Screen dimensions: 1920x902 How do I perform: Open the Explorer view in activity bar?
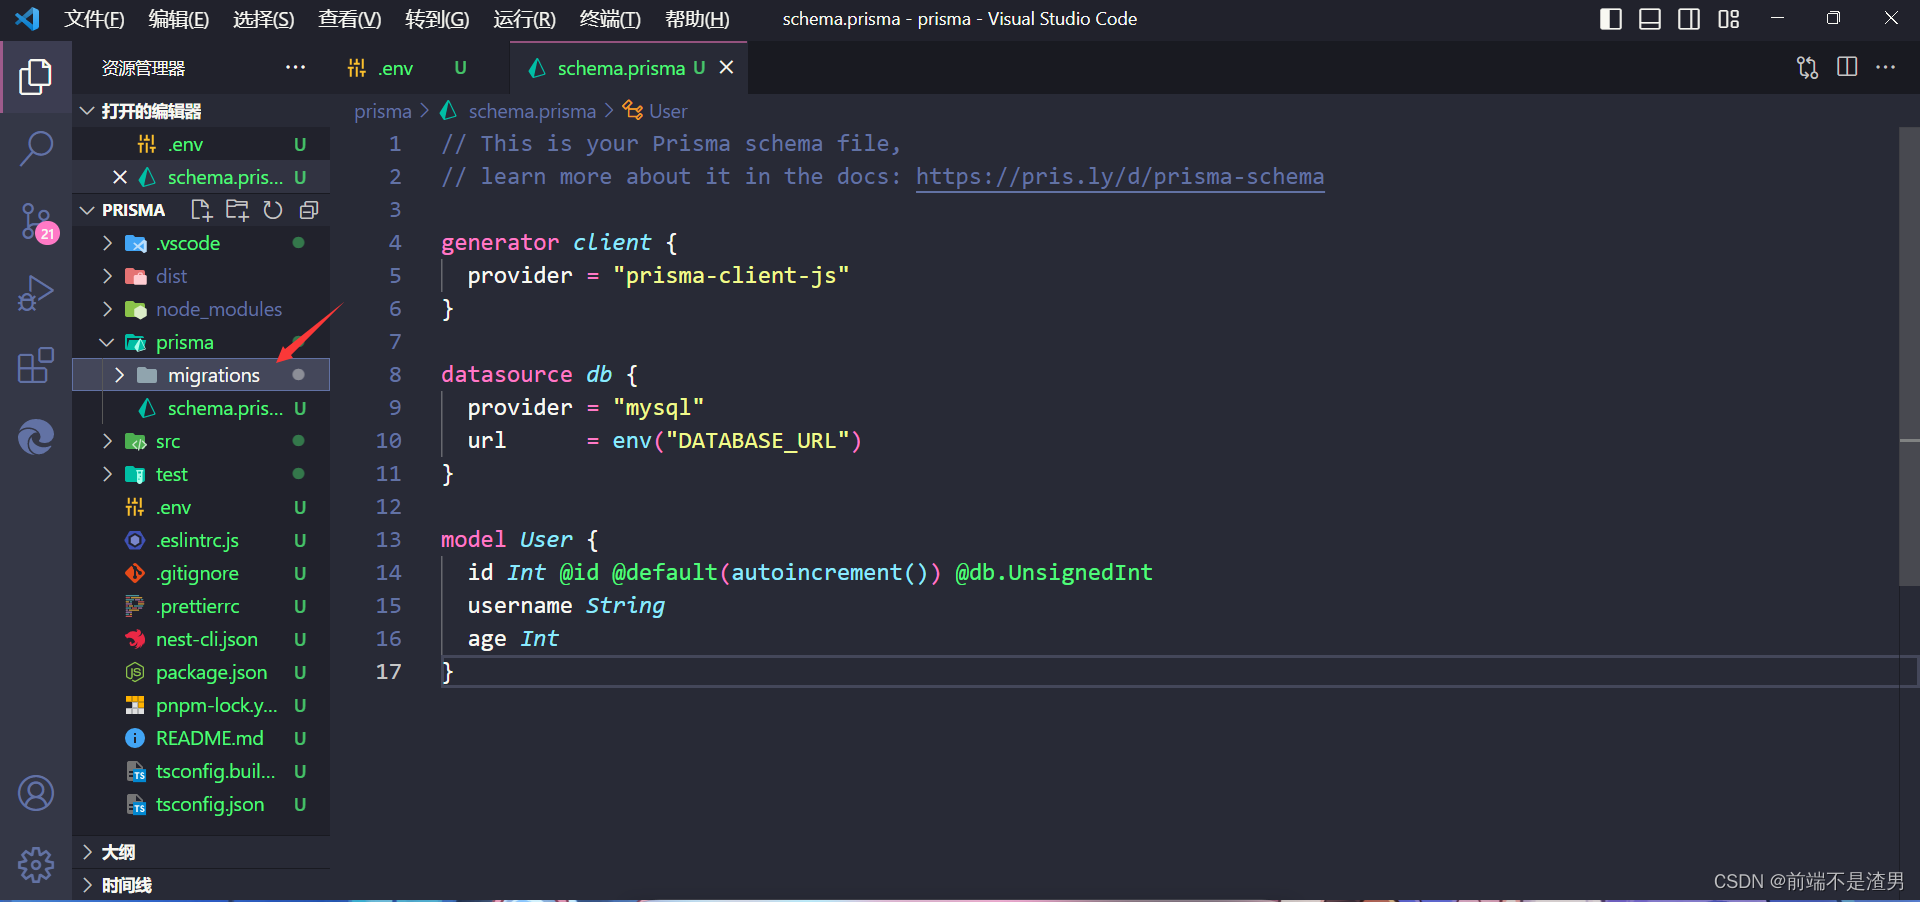click(x=36, y=77)
